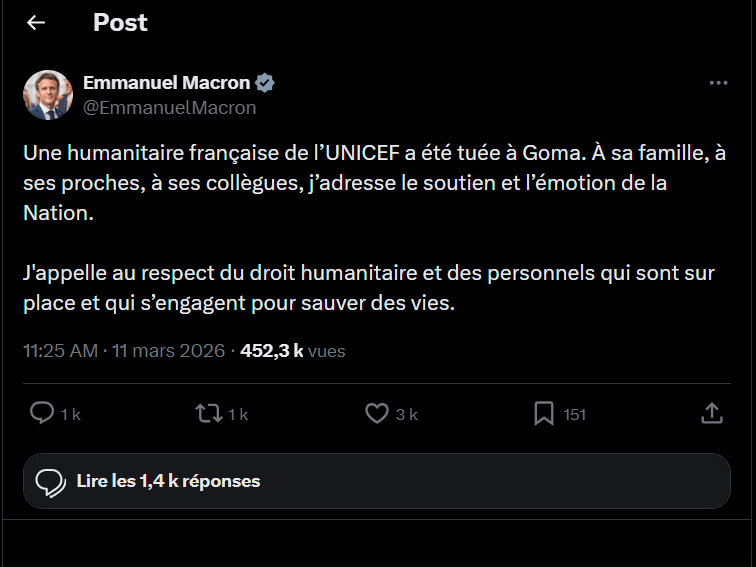Click the back arrow icon
The width and height of the screenshot is (756, 567).
36,23
